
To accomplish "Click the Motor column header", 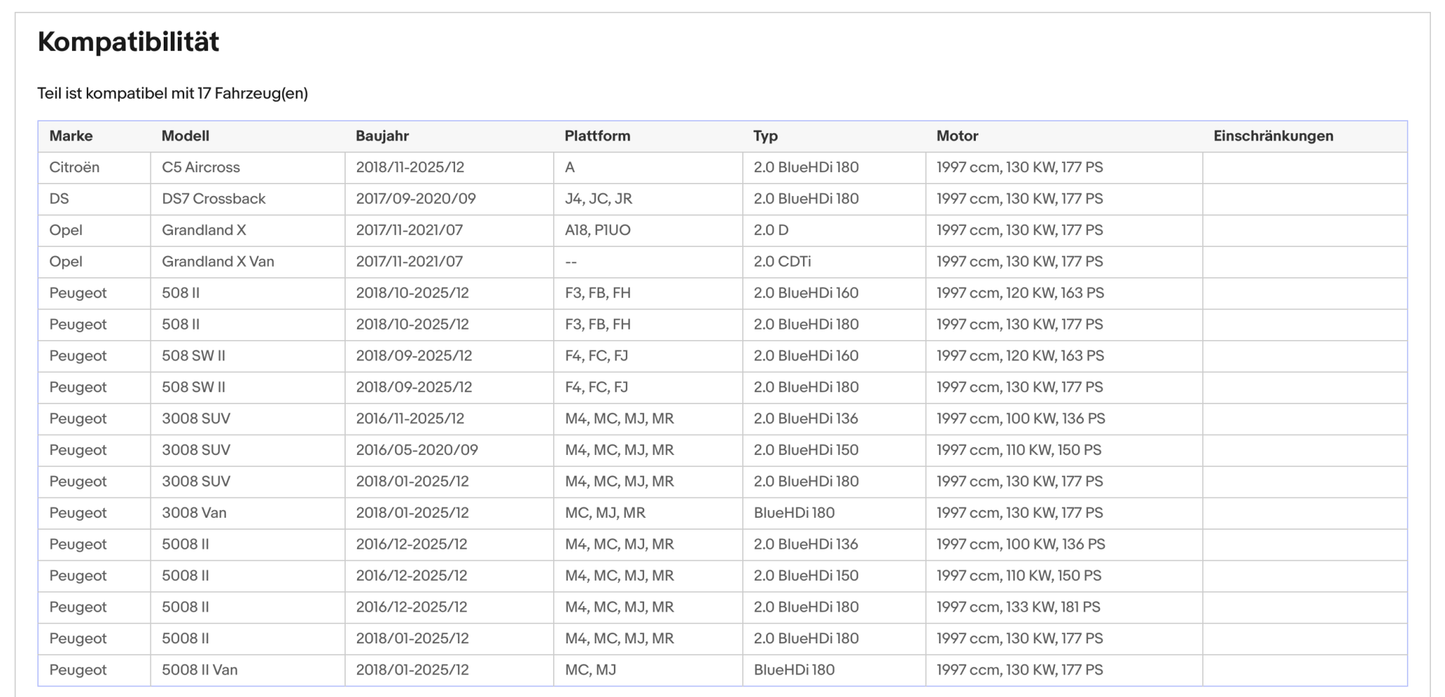I will pyautogui.click(x=957, y=136).
